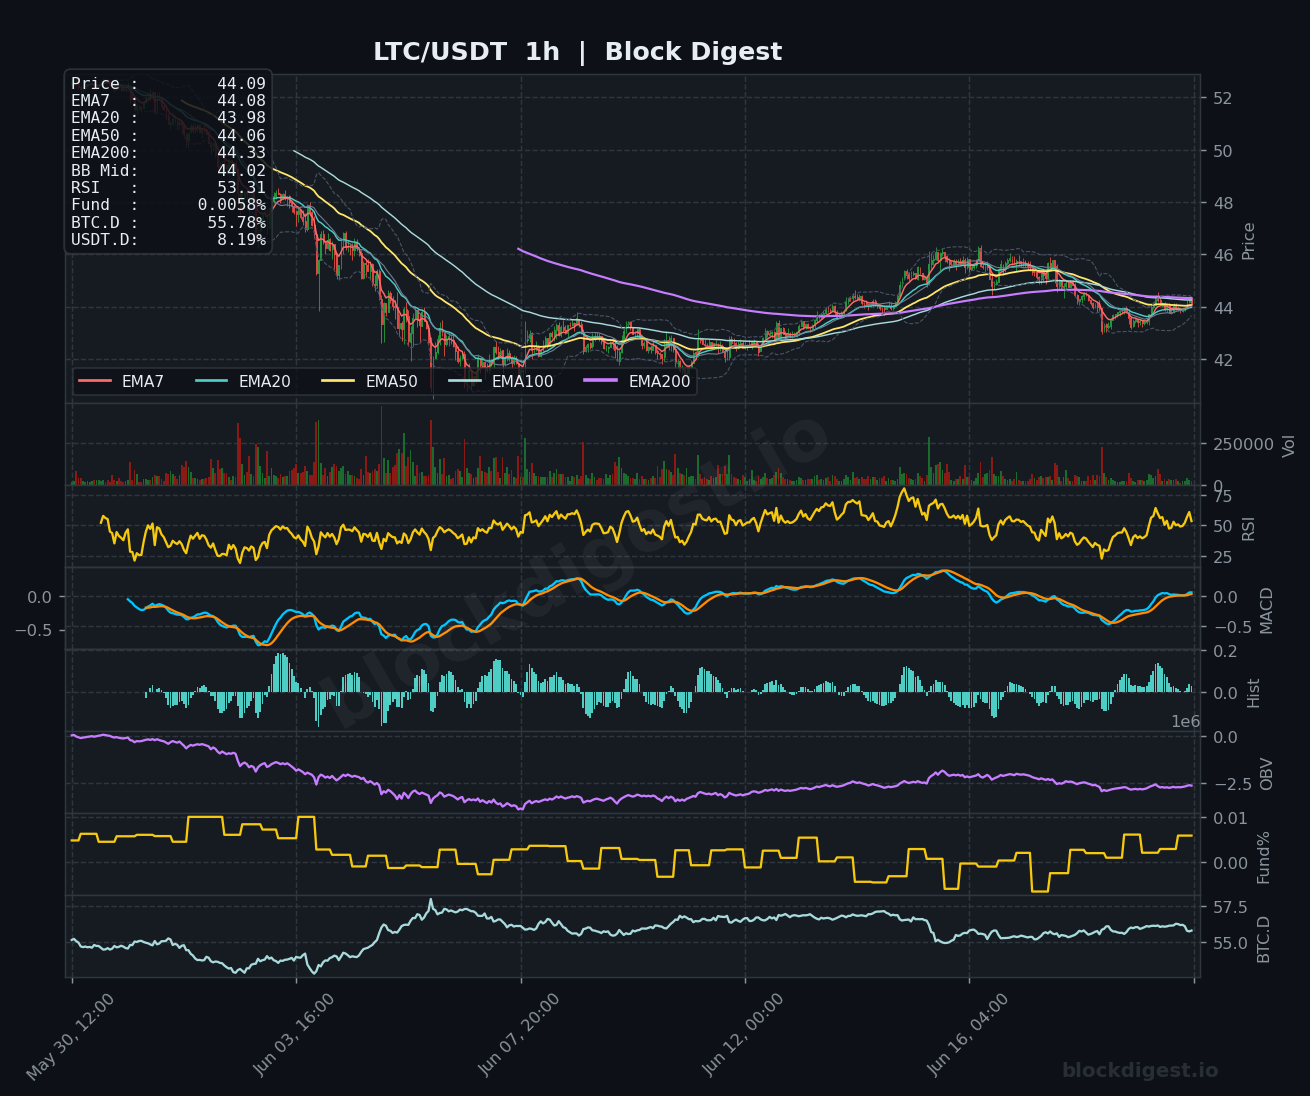Click the Jun 12, 00:00 date tick
This screenshot has width=1310, height=1096.
click(x=744, y=1034)
